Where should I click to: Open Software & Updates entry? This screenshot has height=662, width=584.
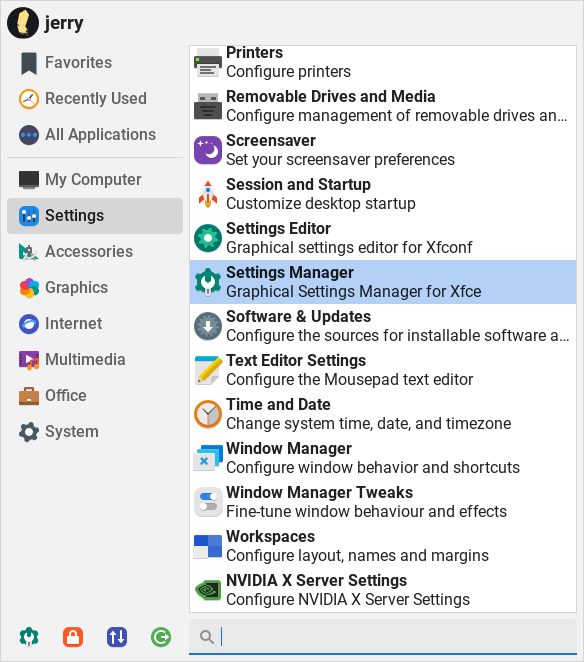click(x=383, y=326)
